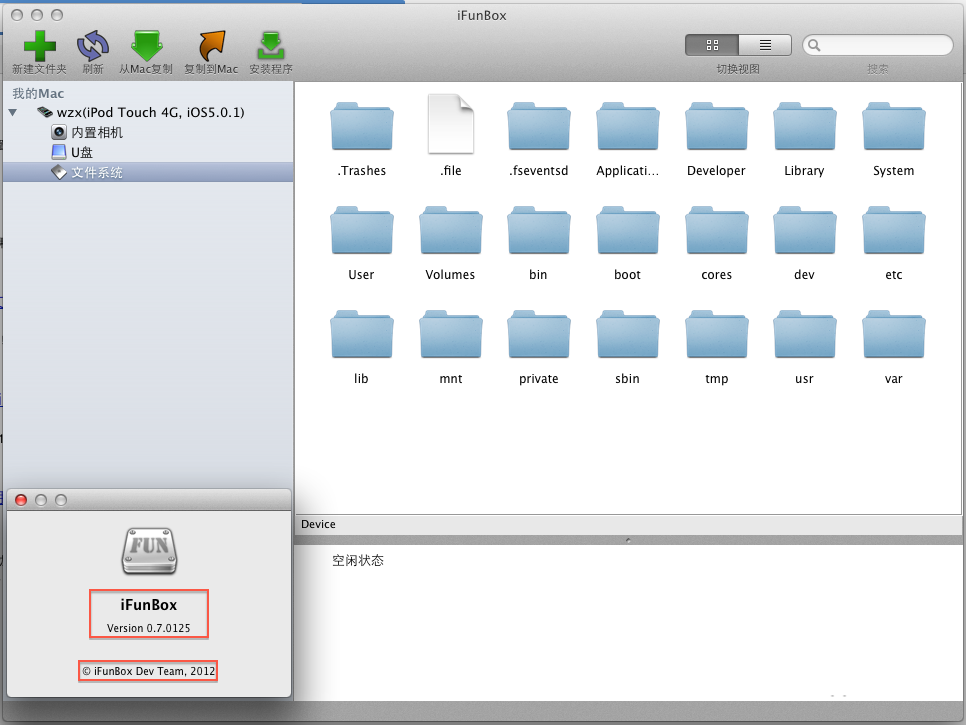
Task: Select the built-in camera (内置相机) sidebar item
Action: click(x=96, y=133)
